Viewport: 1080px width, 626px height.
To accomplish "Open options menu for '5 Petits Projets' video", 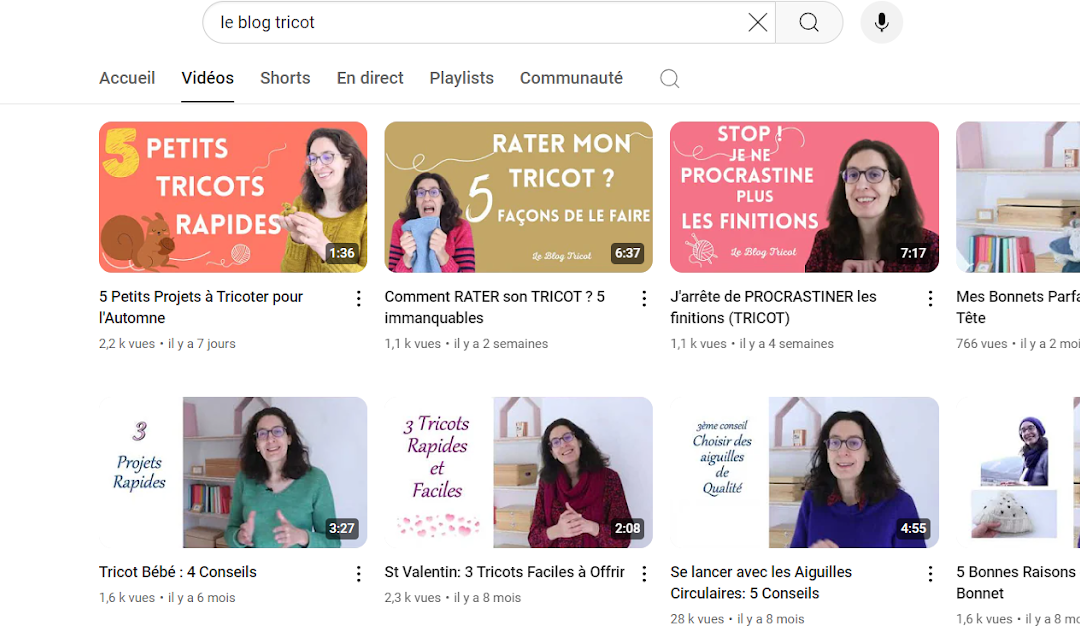I will pos(358,298).
